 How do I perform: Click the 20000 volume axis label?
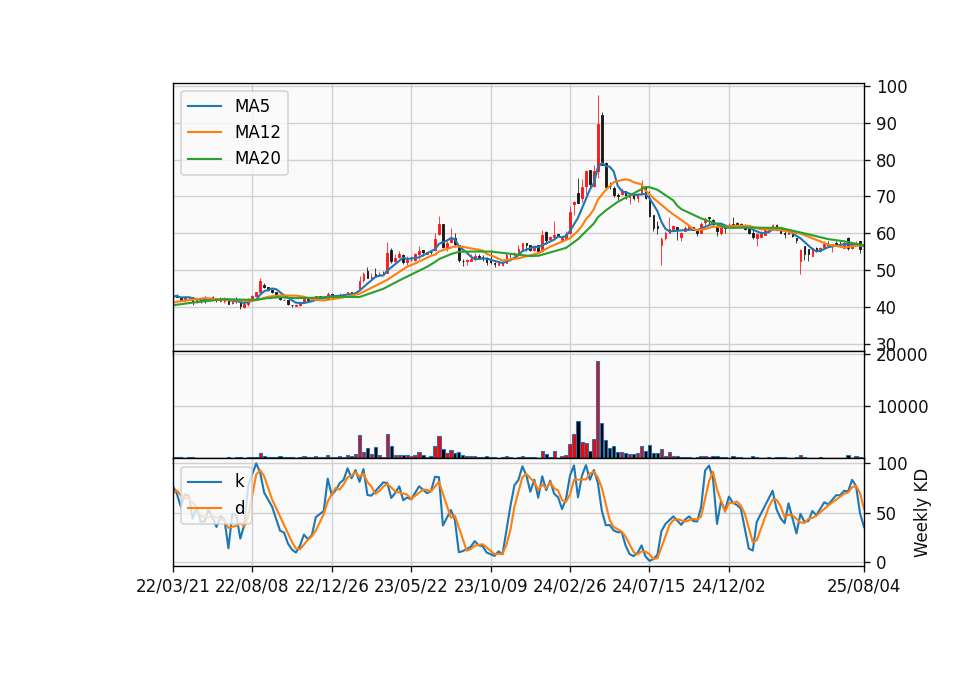(x=902, y=355)
